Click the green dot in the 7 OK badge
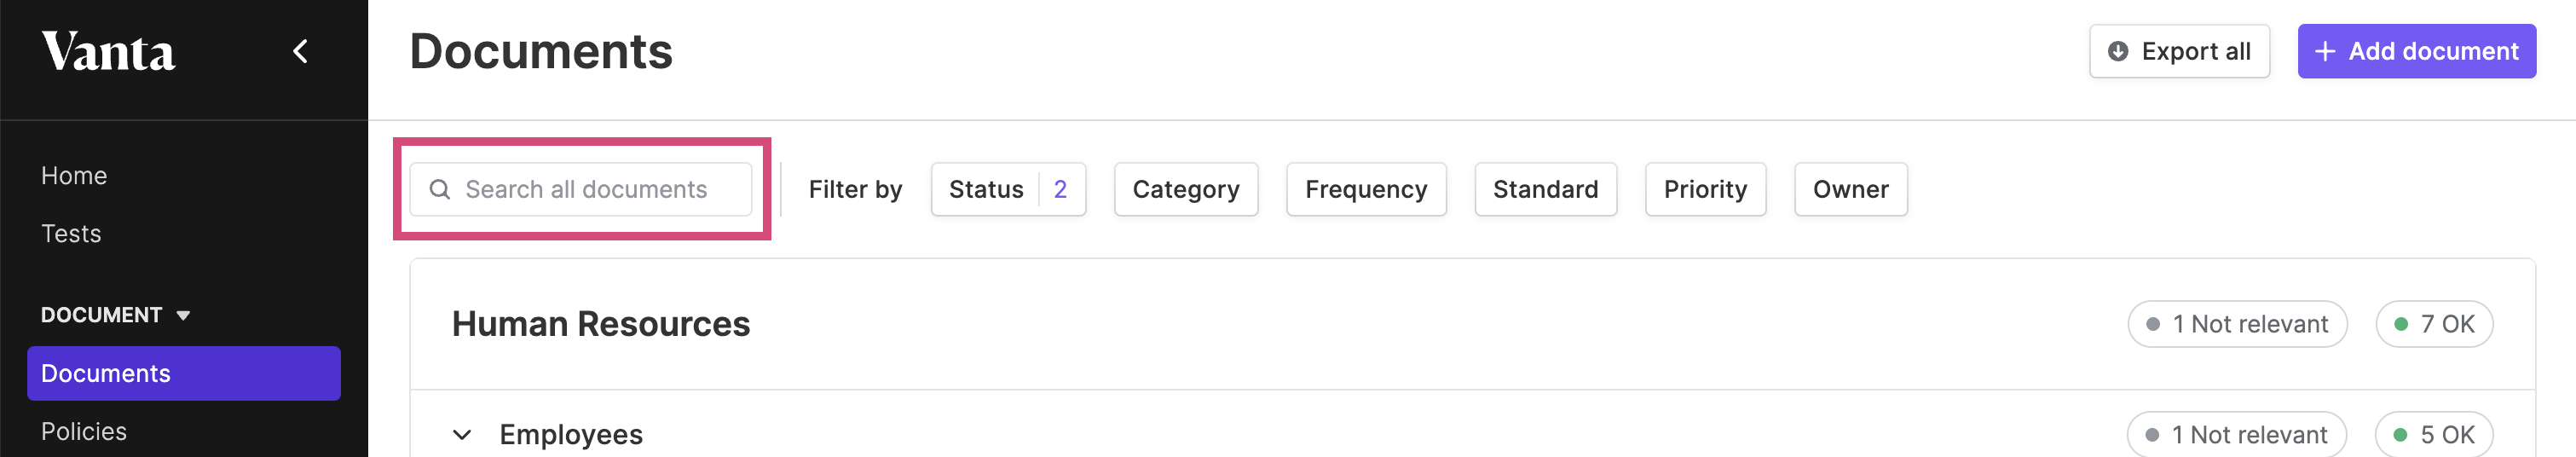The image size is (2576, 457). [2400, 324]
